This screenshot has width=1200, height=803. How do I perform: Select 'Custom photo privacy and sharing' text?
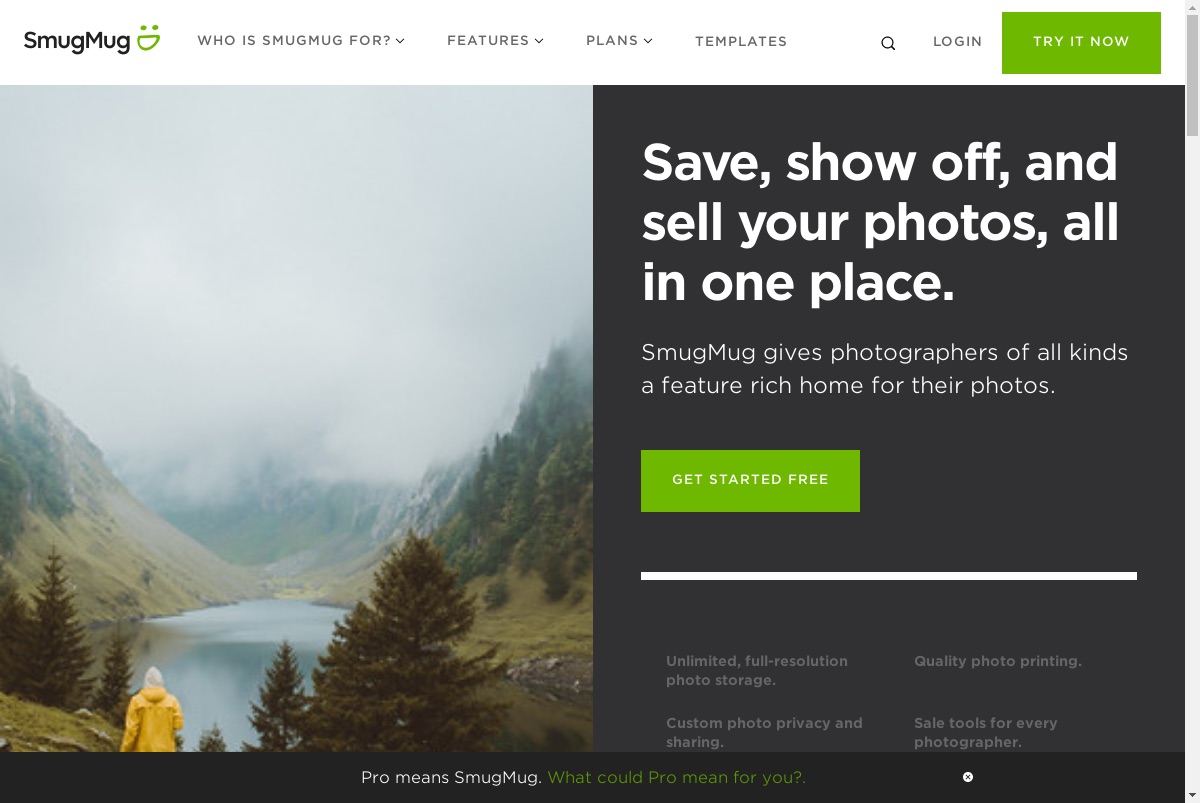pos(764,732)
